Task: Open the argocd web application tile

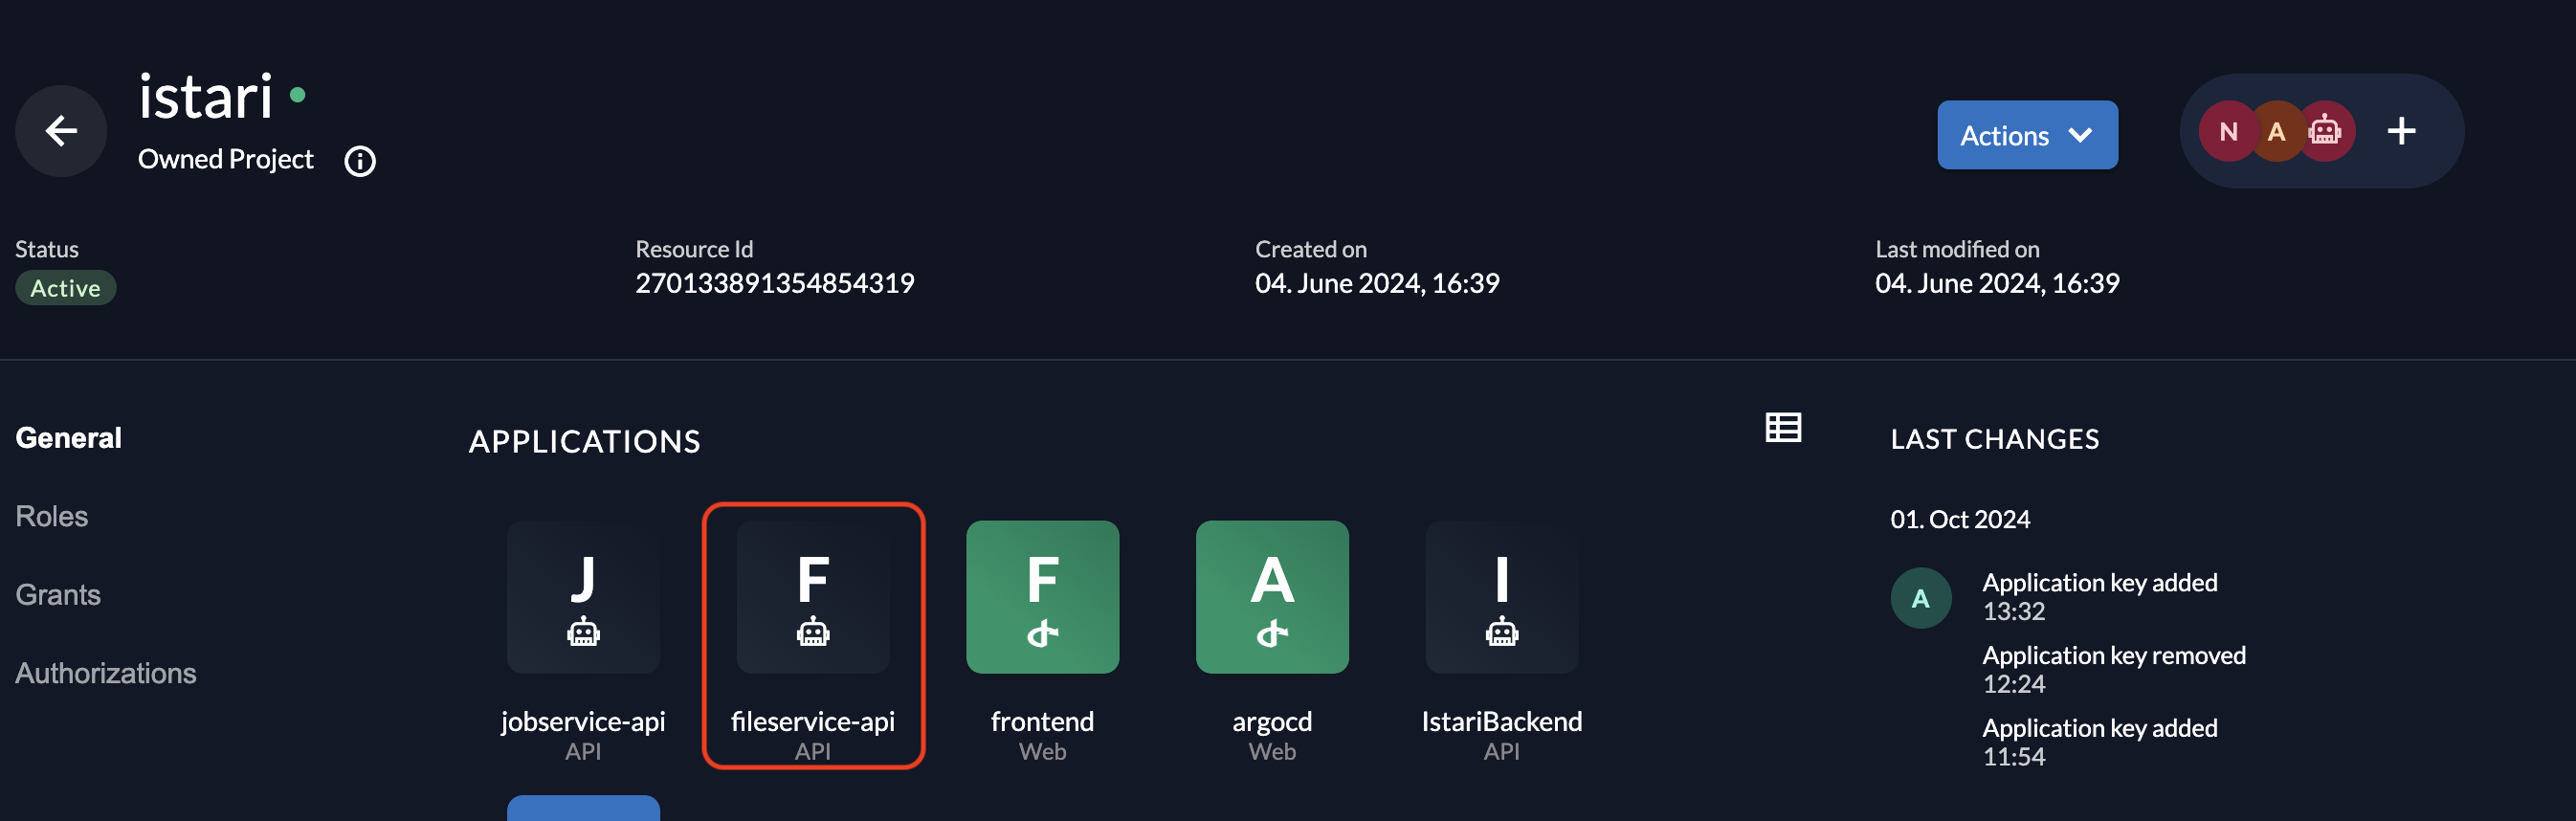Action: [x=1272, y=597]
